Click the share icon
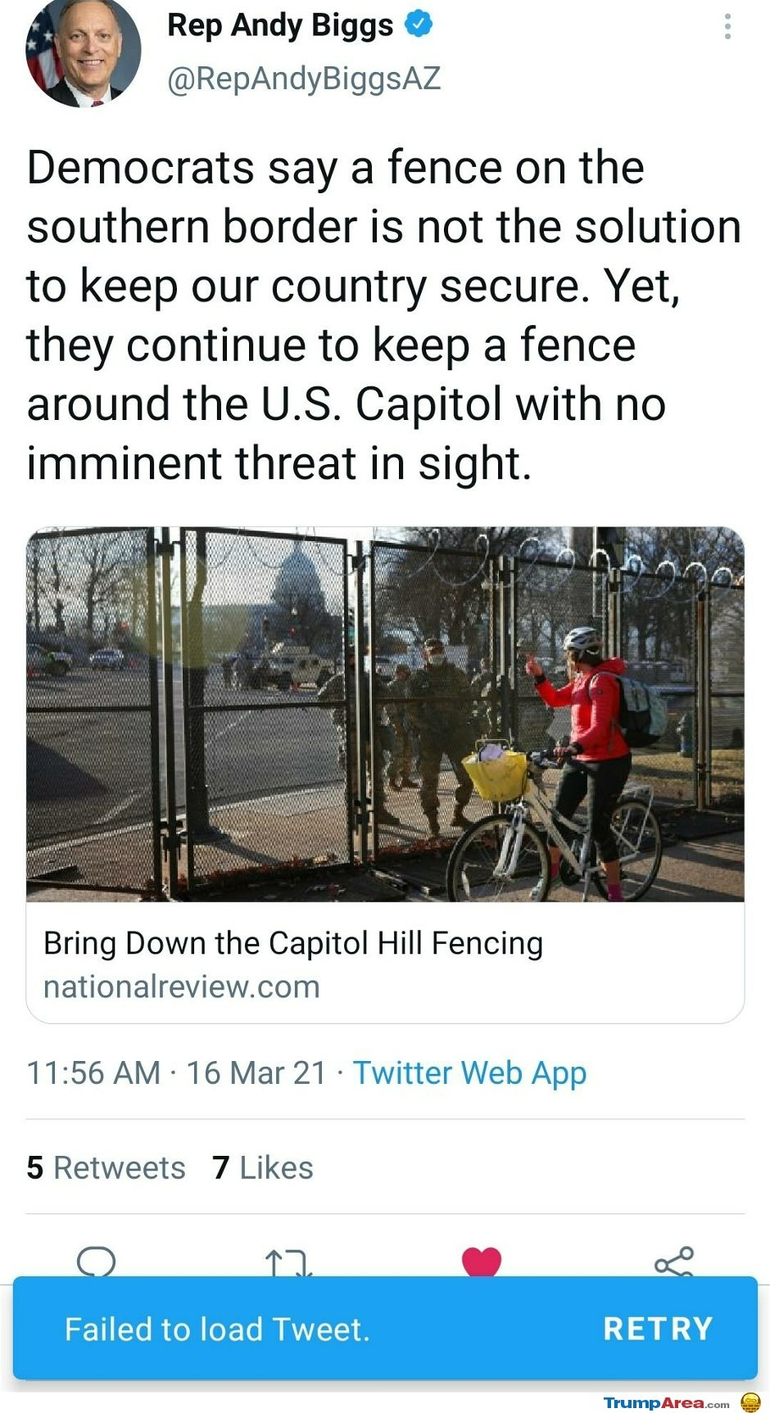The width and height of the screenshot is (770, 1413). pos(674,1261)
